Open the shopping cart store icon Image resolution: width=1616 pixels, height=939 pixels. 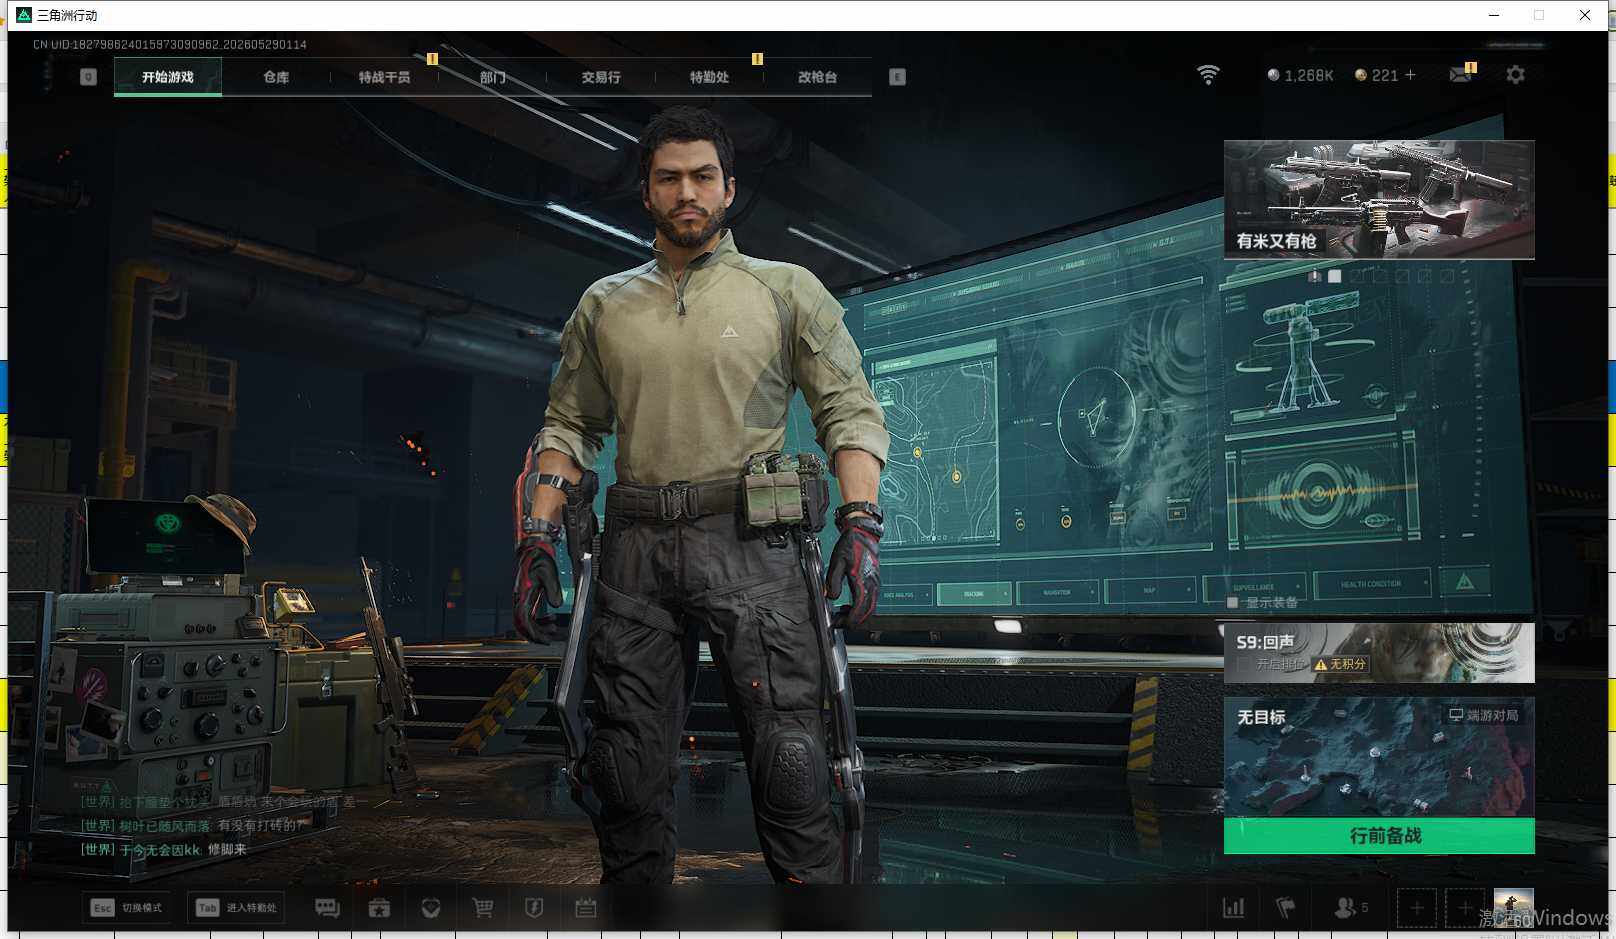point(483,908)
